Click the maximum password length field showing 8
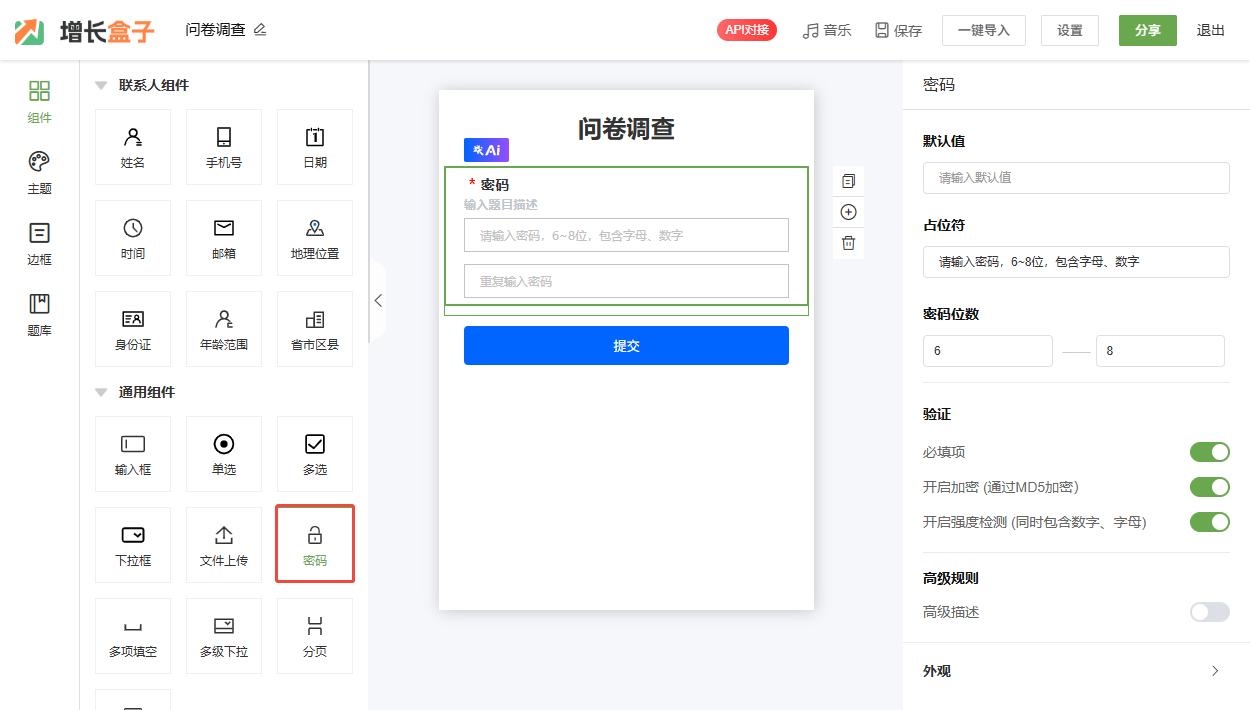 point(1160,351)
